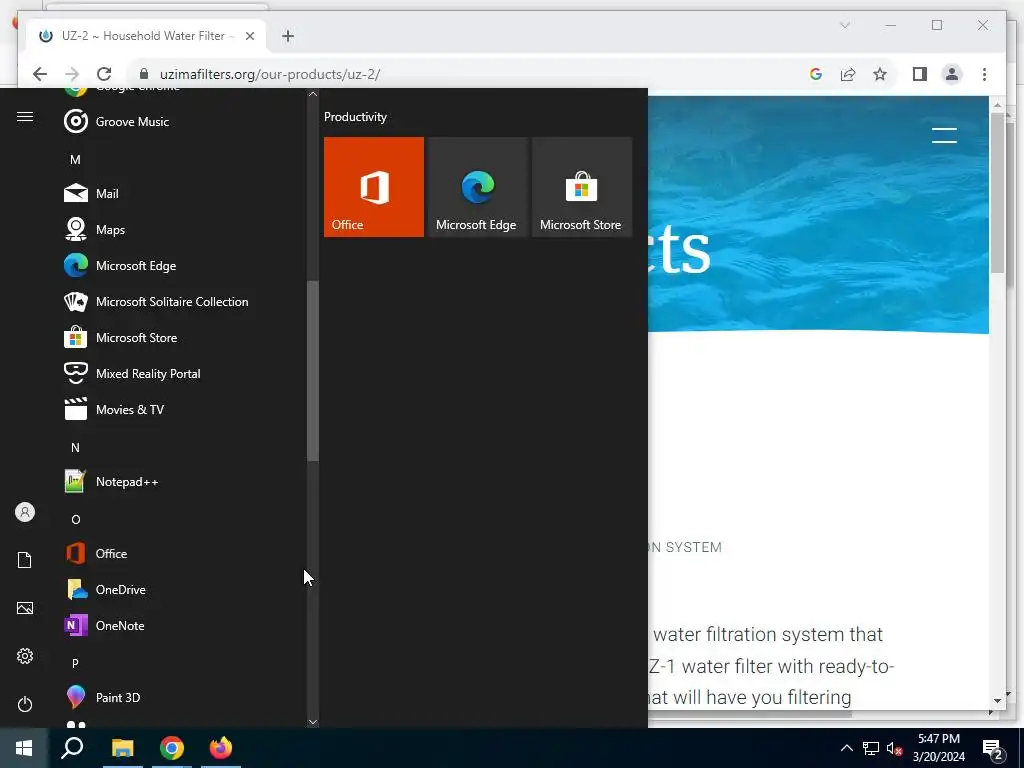
Task: Open Paint 3D
Action: pyautogui.click(x=183, y=697)
